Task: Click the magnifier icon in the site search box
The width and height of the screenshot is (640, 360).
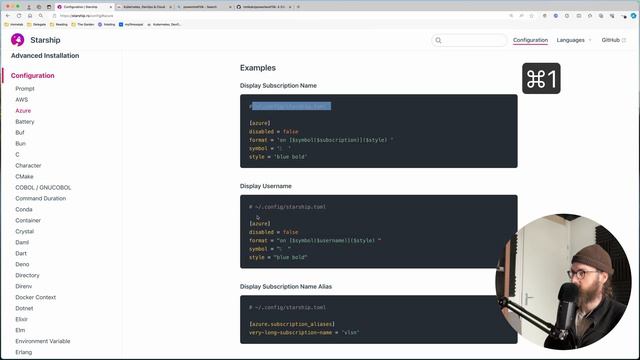Action: [438, 40]
